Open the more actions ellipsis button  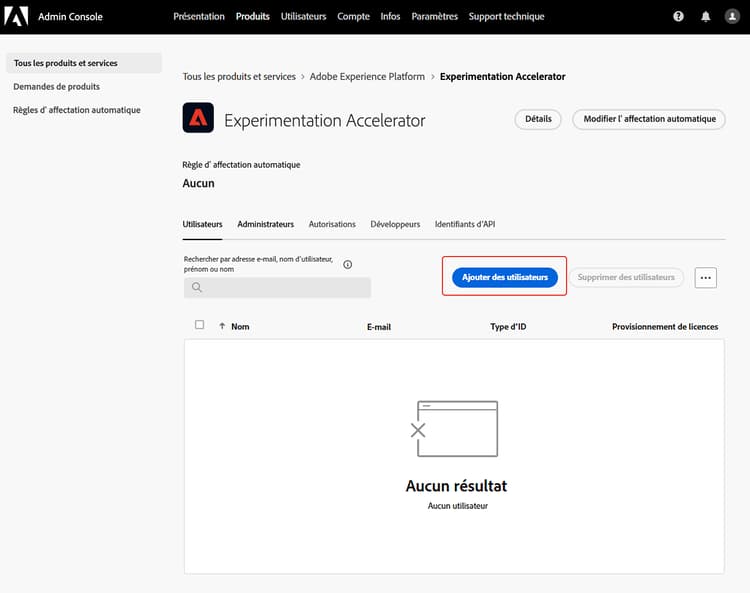click(x=706, y=277)
